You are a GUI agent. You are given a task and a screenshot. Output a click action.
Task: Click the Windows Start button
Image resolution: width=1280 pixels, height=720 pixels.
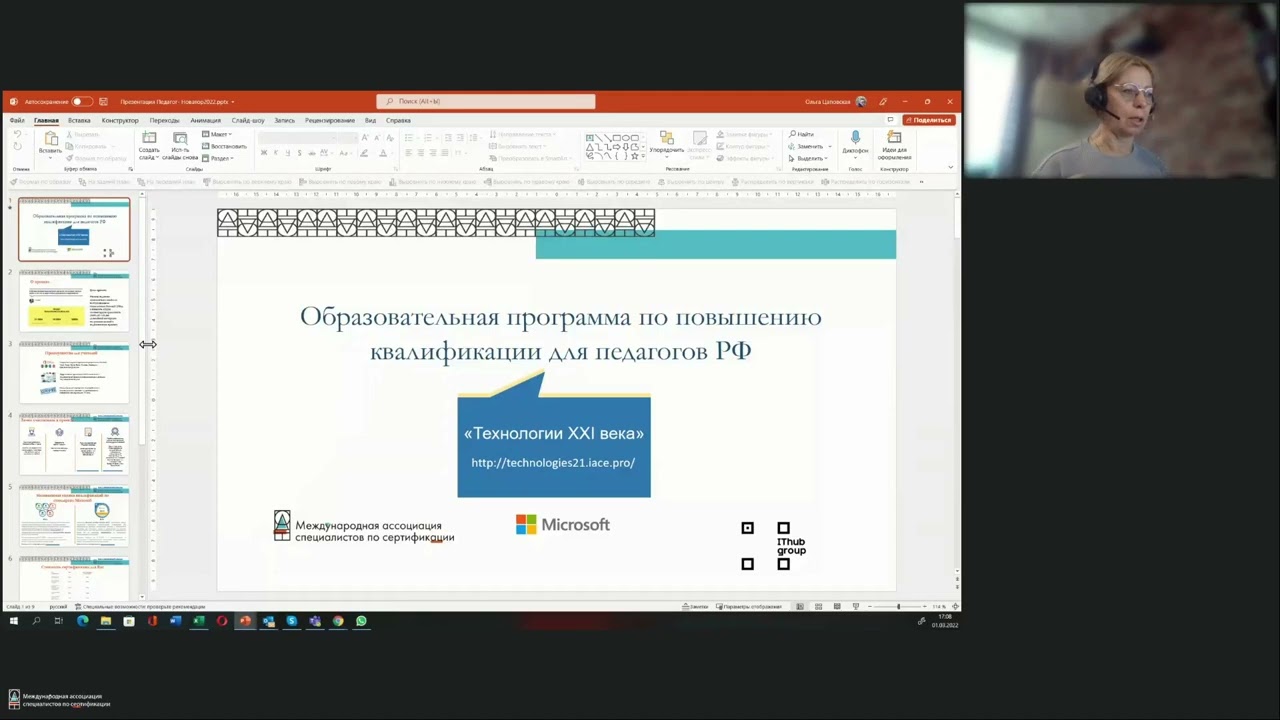pos(13,621)
